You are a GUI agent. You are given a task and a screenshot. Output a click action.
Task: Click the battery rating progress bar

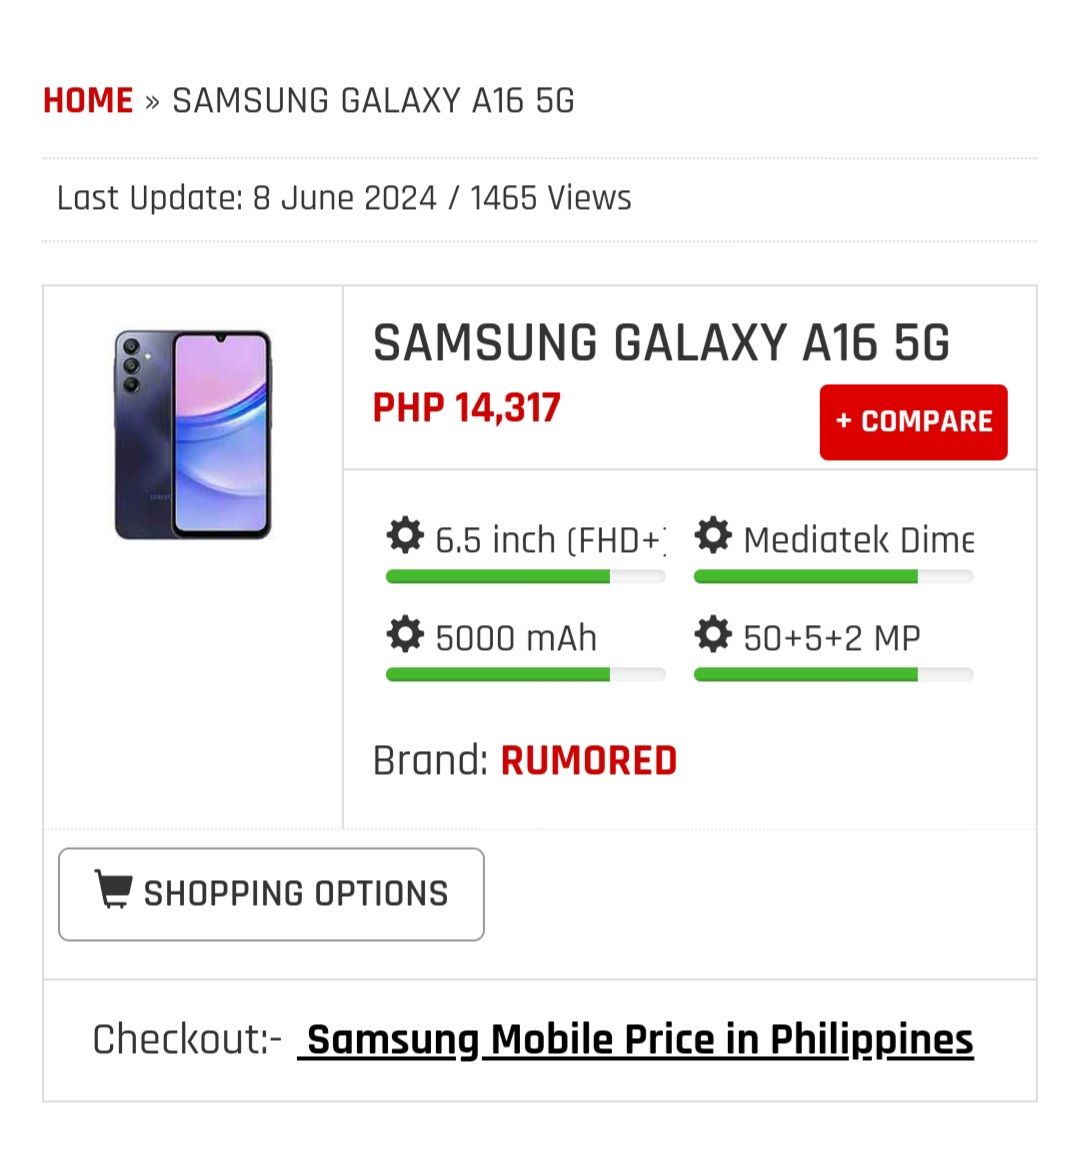click(x=525, y=675)
